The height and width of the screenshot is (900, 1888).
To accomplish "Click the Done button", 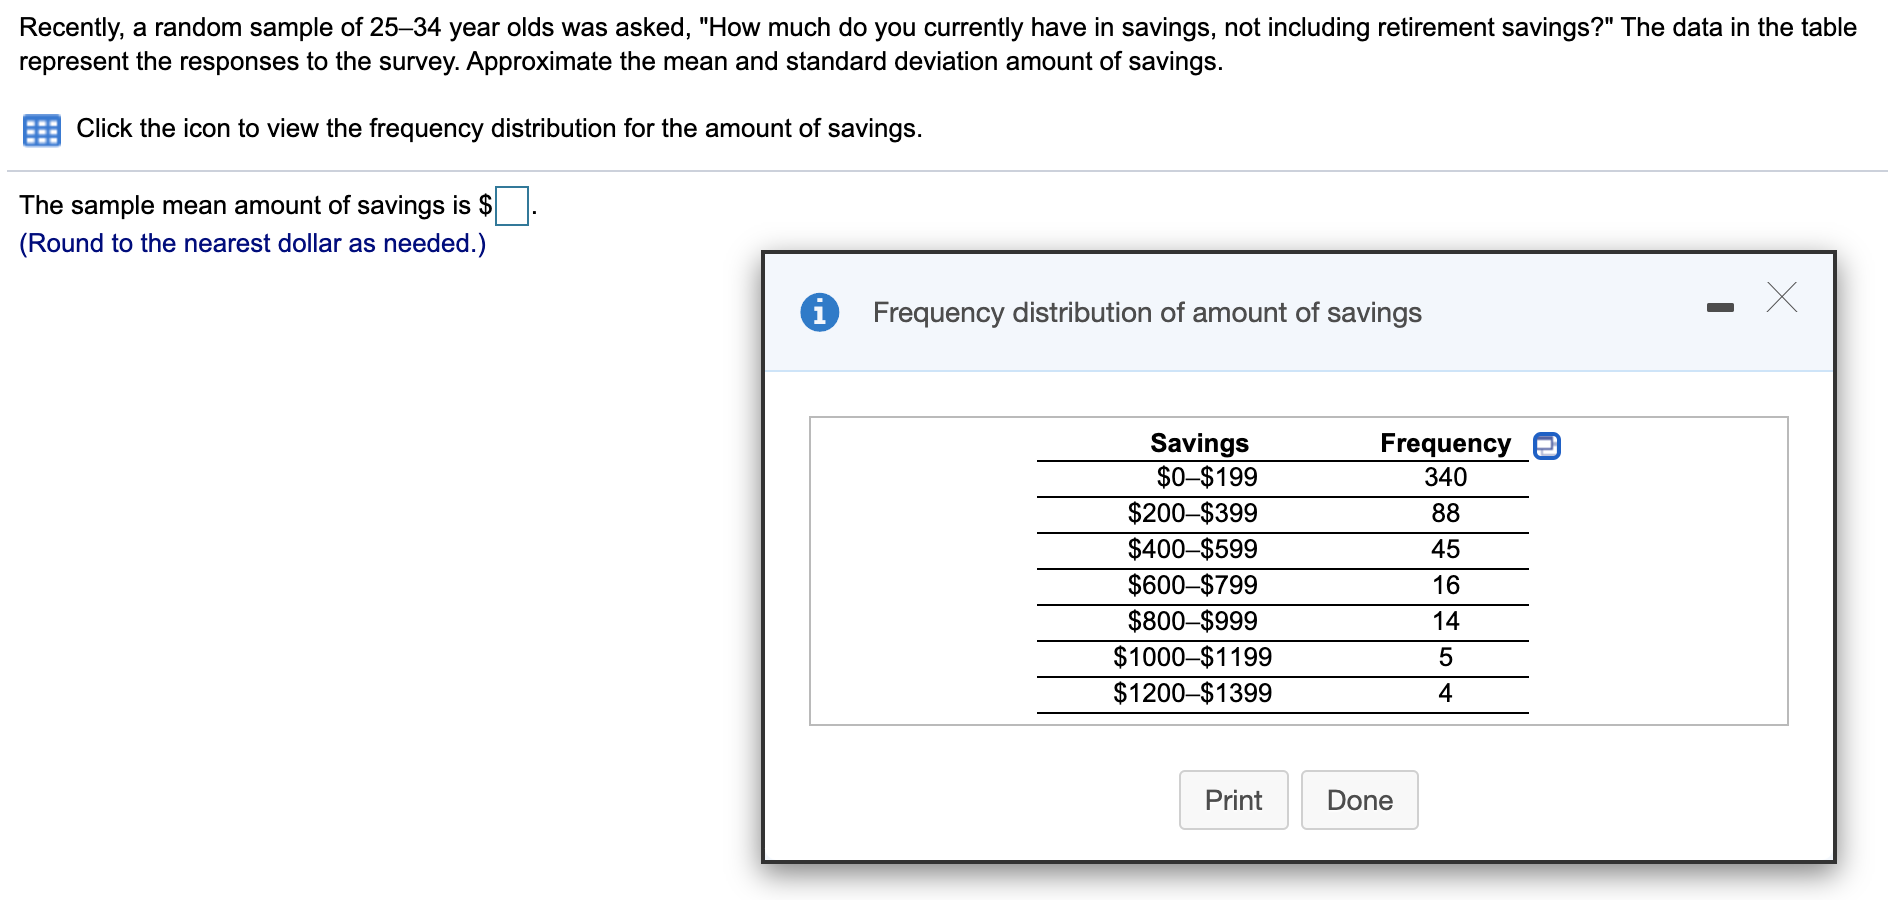I will click(1359, 799).
